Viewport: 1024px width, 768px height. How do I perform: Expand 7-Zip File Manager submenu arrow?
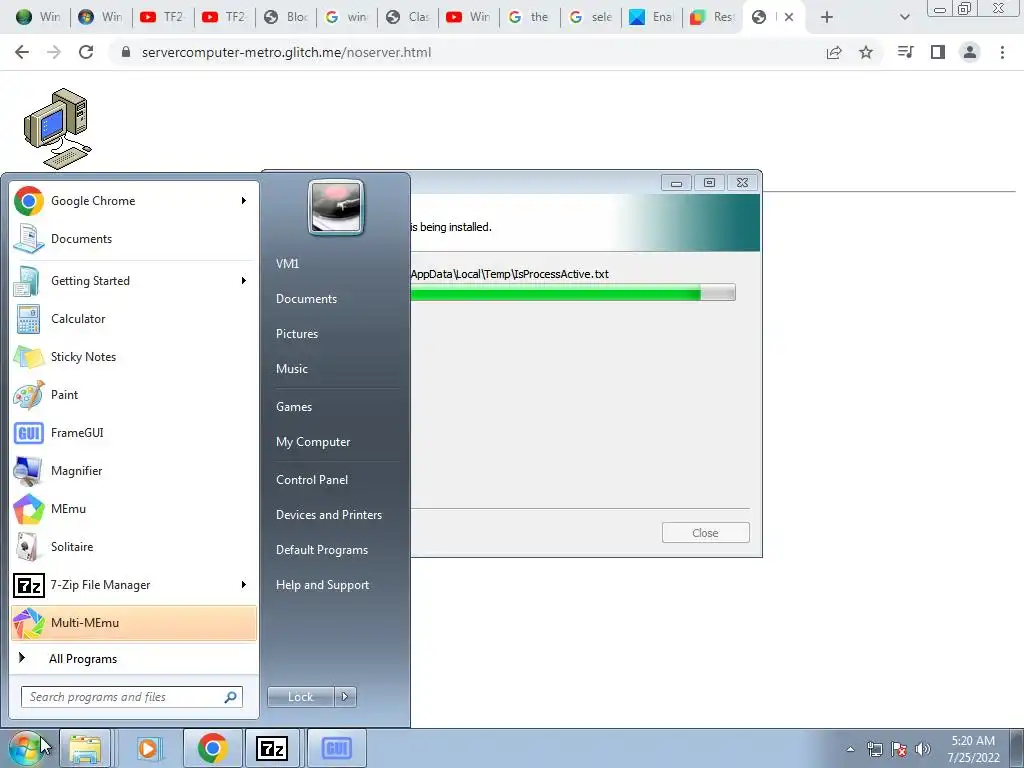(244, 584)
